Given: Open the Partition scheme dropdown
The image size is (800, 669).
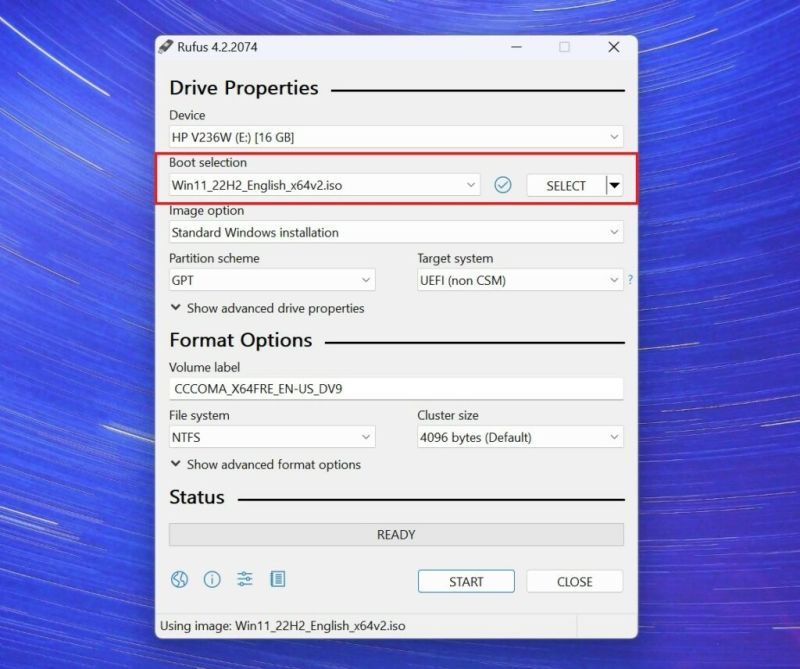Looking at the screenshot, I should click(364, 280).
